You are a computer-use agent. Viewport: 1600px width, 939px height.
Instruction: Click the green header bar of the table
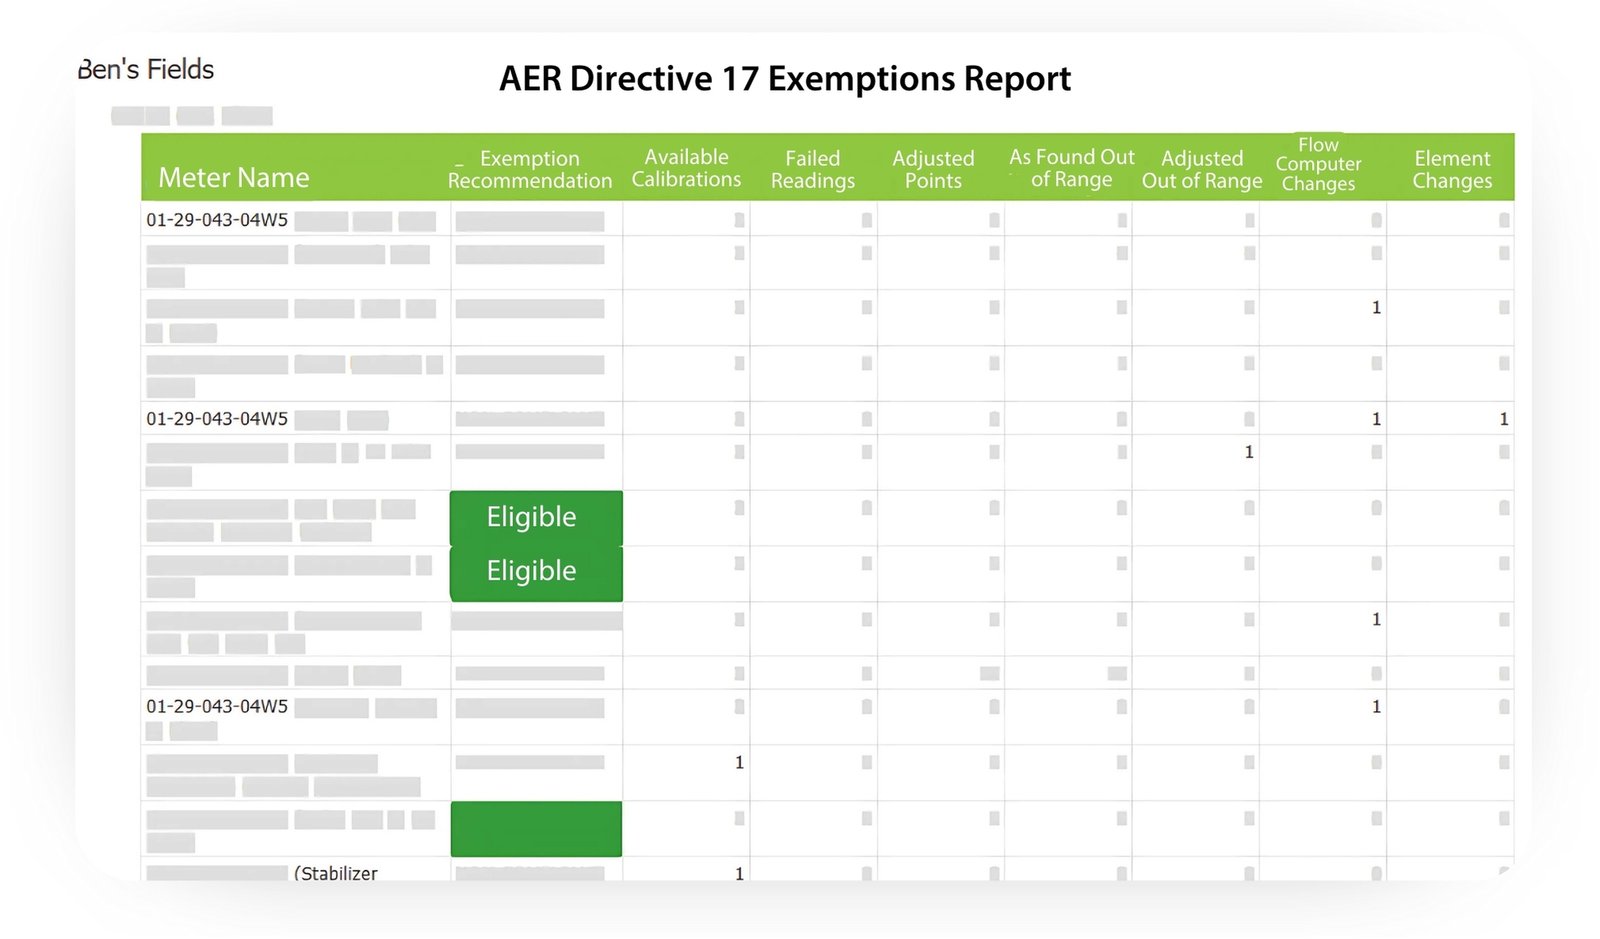click(x=828, y=166)
